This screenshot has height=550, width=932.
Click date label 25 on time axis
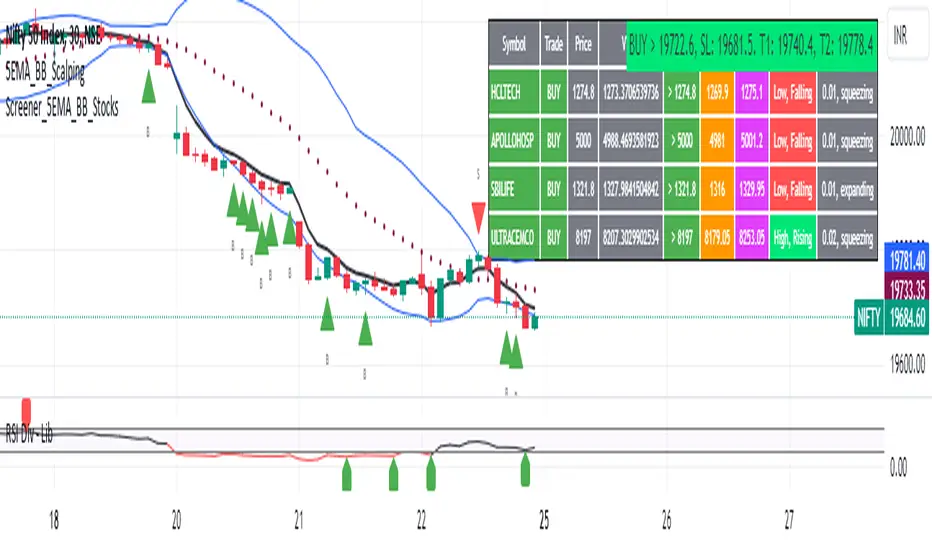coord(544,521)
